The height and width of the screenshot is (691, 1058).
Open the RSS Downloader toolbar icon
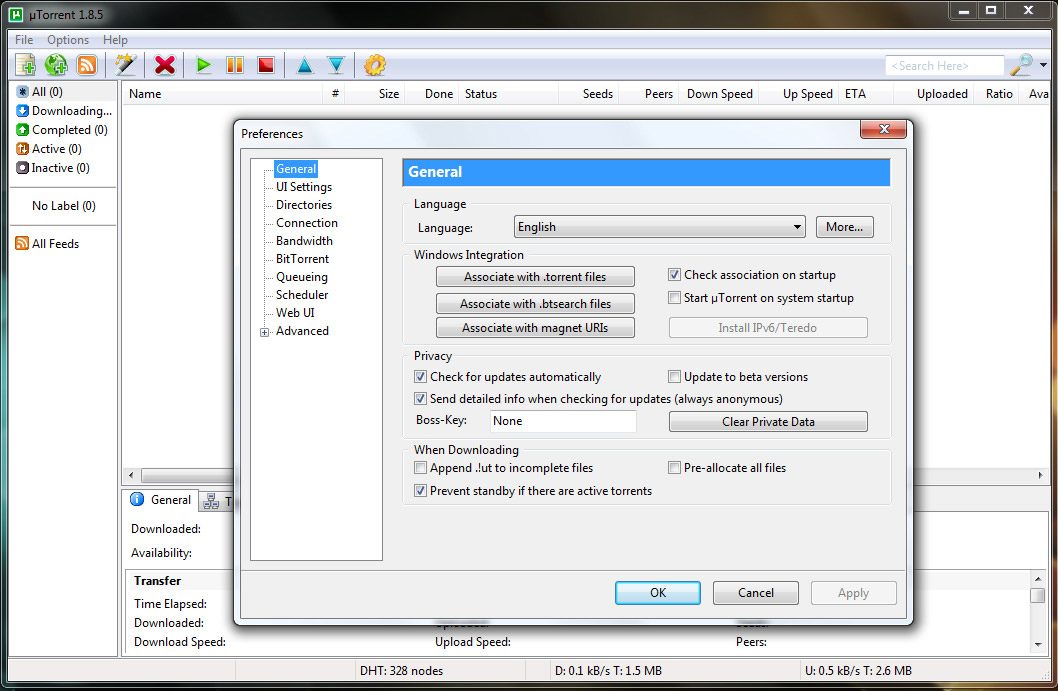point(87,65)
